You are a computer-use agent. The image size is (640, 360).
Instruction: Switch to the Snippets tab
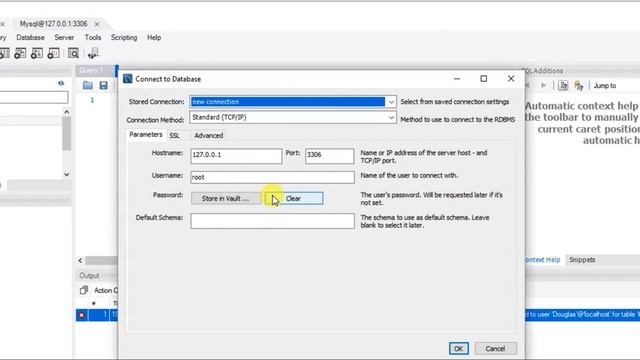pyautogui.click(x=582, y=260)
